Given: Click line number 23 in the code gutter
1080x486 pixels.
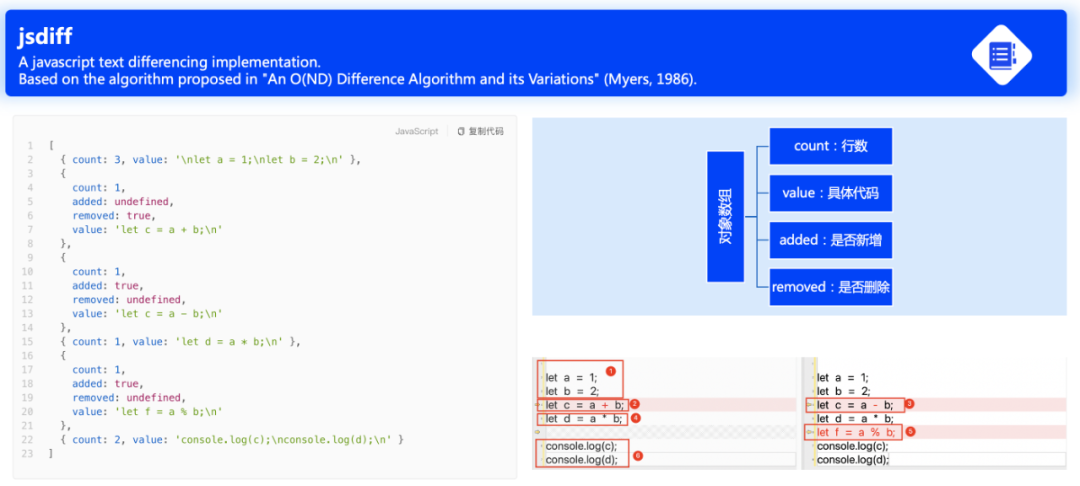Looking at the screenshot, I should [28, 454].
